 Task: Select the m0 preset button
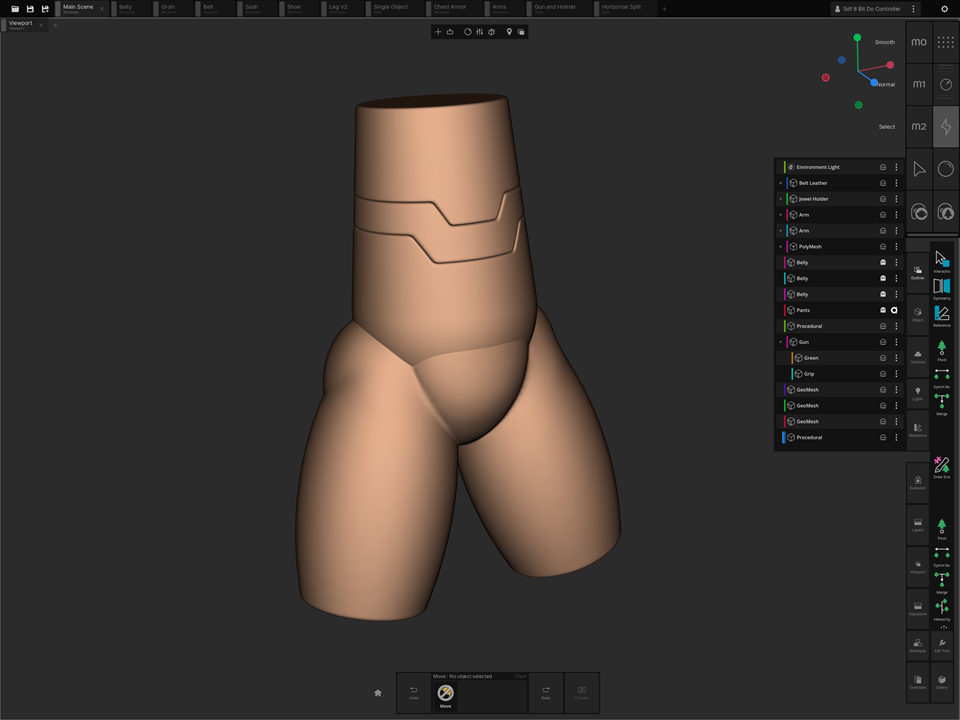pyautogui.click(x=919, y=42)
